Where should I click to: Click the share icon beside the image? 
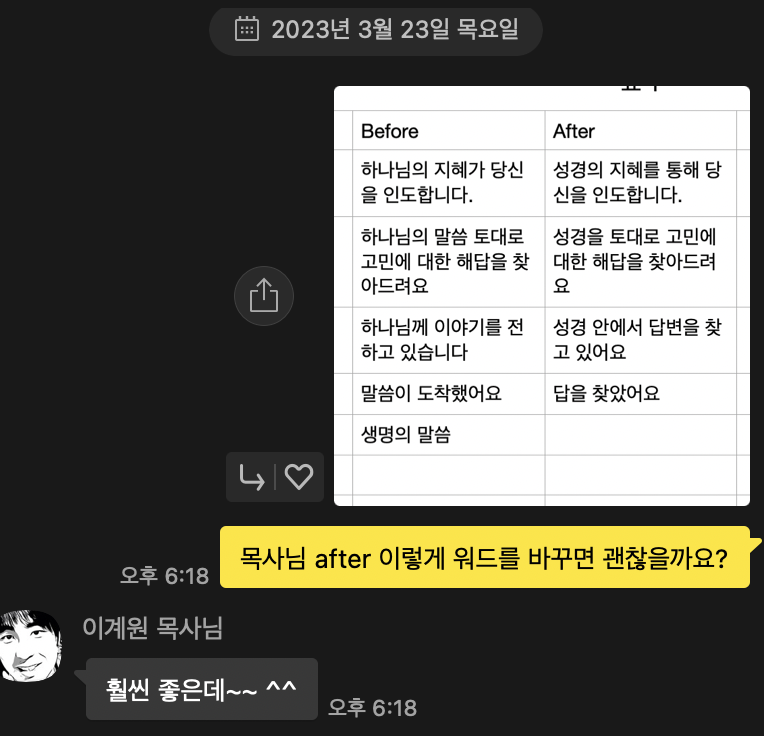click(x=264, y=296)
